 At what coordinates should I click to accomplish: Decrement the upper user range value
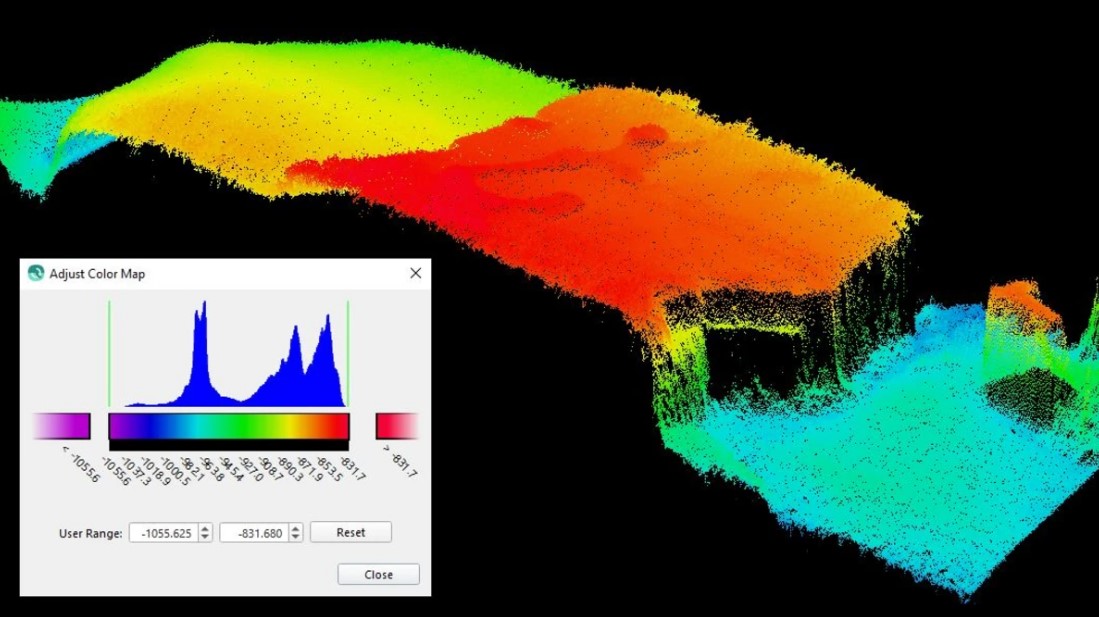coord(294,538)
